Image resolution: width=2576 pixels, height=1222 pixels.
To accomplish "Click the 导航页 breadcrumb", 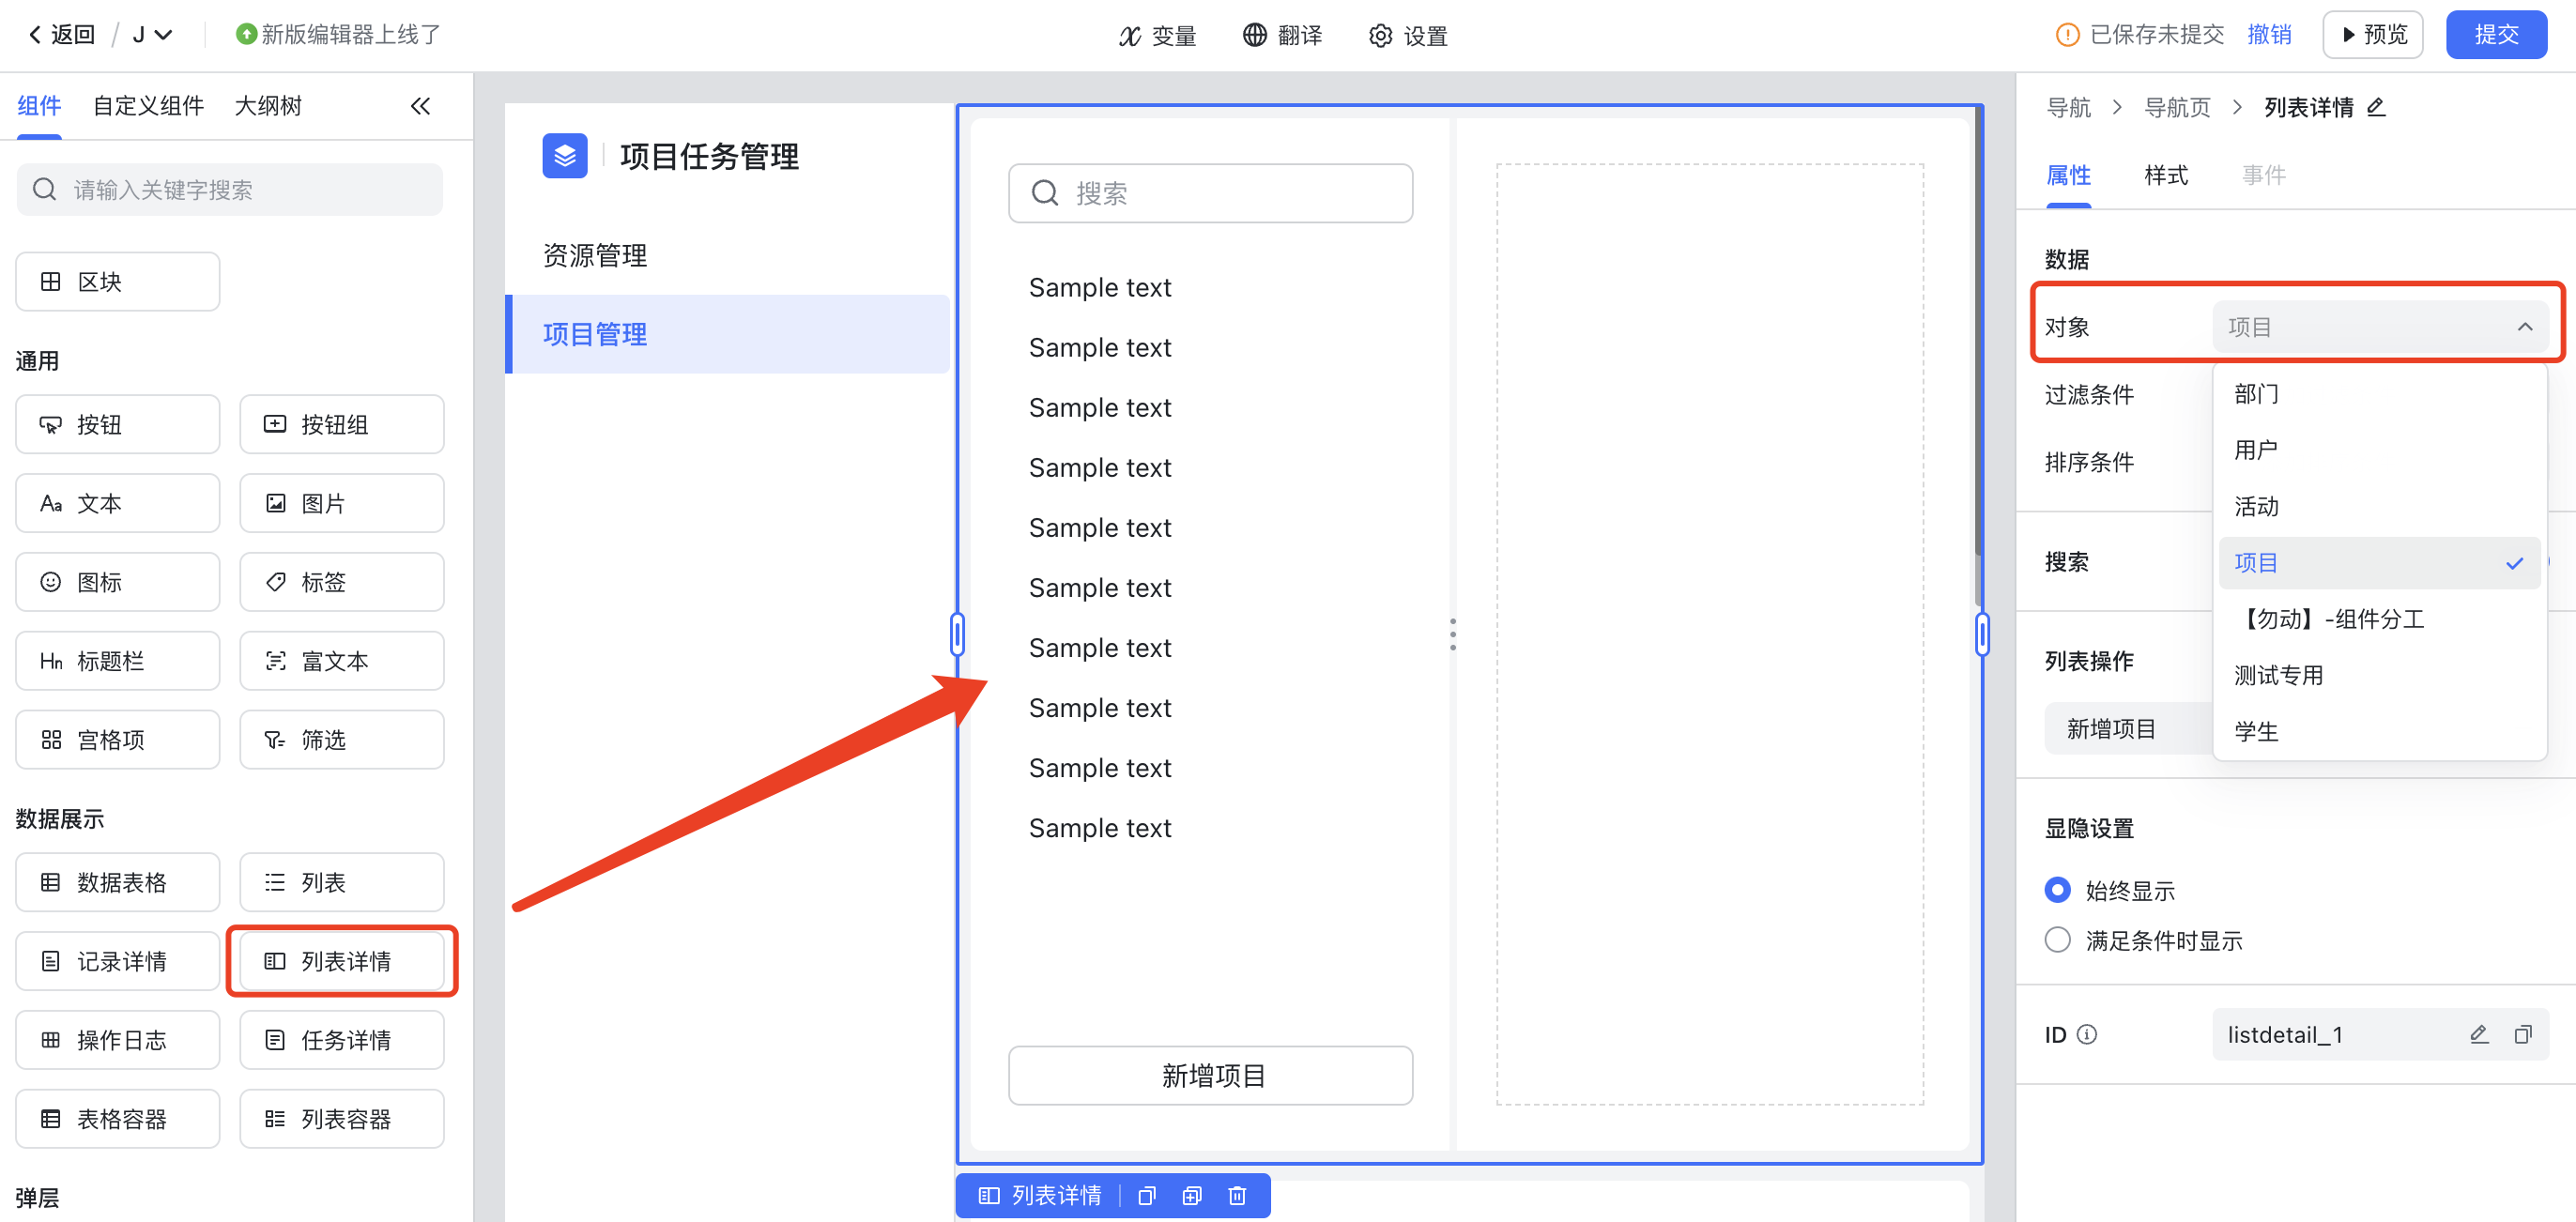I will 2177,108.
